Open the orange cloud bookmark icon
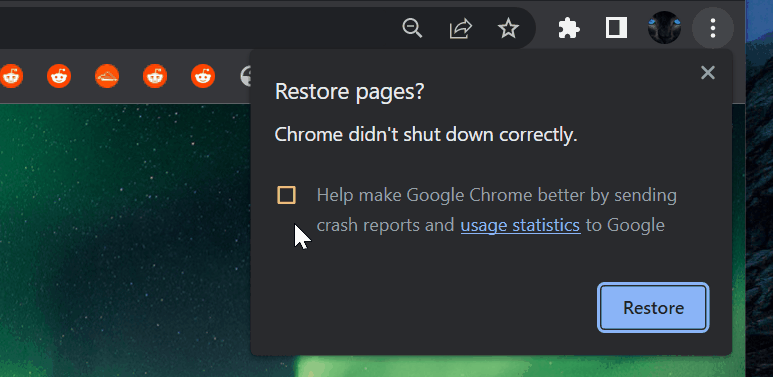The height and width of the screenshot is (377, 773). tap(107, 76)
